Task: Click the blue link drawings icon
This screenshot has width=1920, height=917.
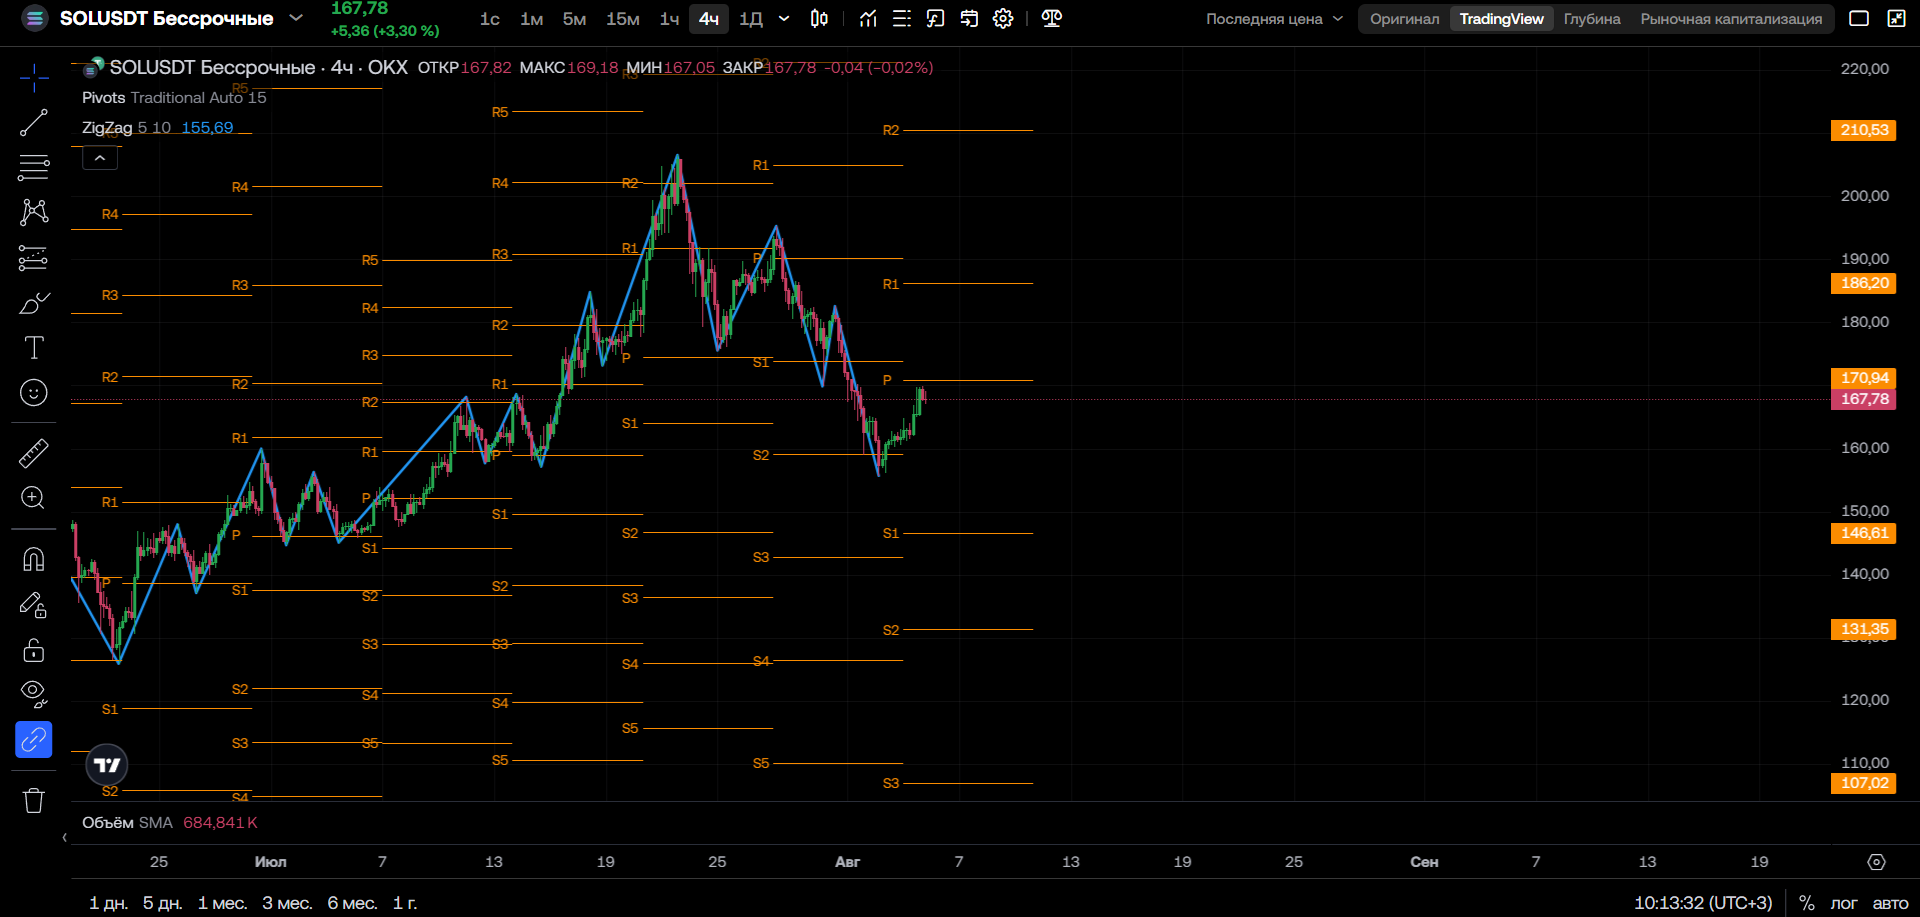Action: click(x=34, y=740)
